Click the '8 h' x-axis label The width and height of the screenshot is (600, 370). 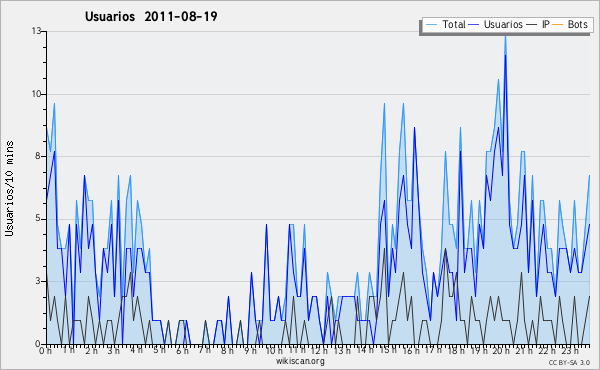click(x=227, y=350)
